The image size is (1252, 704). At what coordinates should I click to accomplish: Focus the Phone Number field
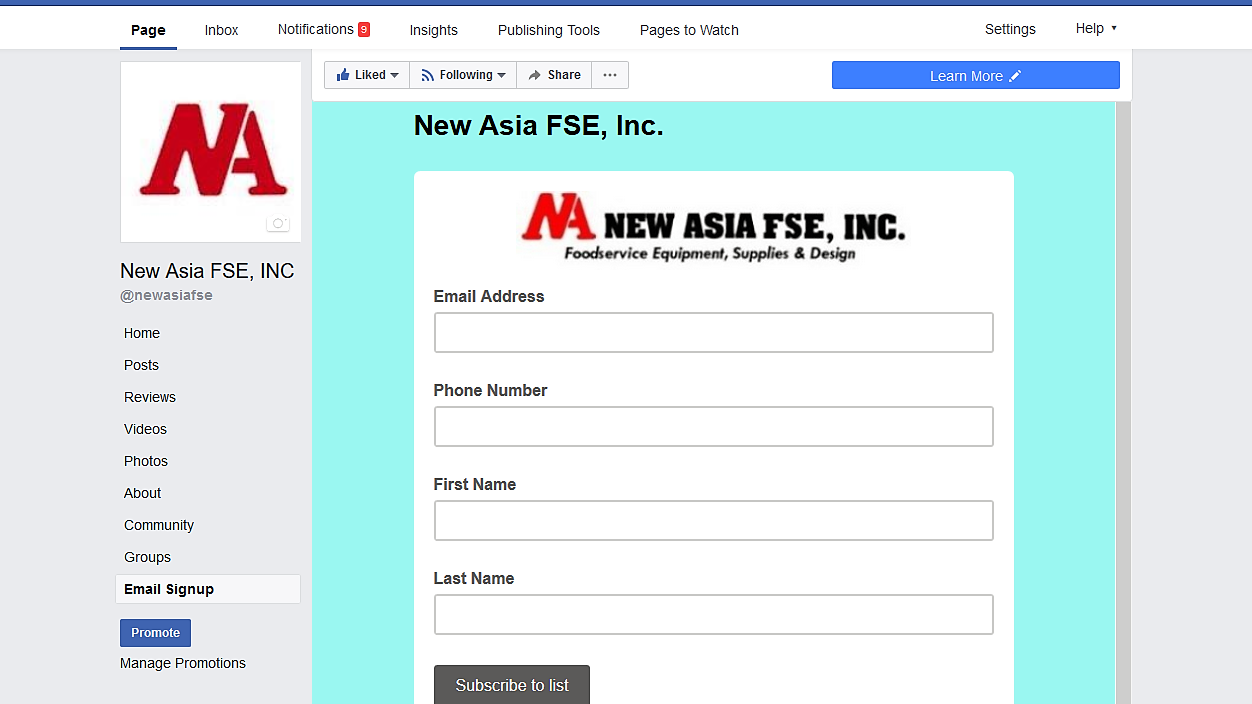713,427
